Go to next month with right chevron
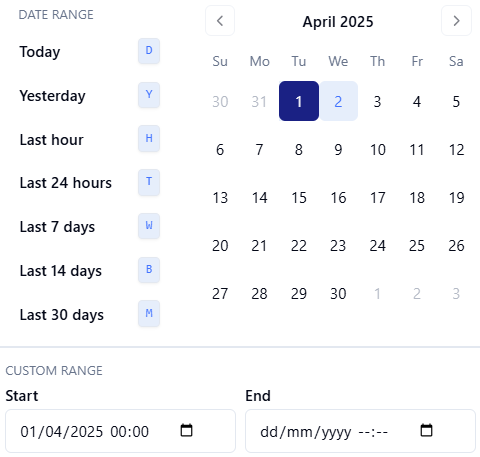Image resolution: width=480 pixels, height=457 pixels. [456, 21]
